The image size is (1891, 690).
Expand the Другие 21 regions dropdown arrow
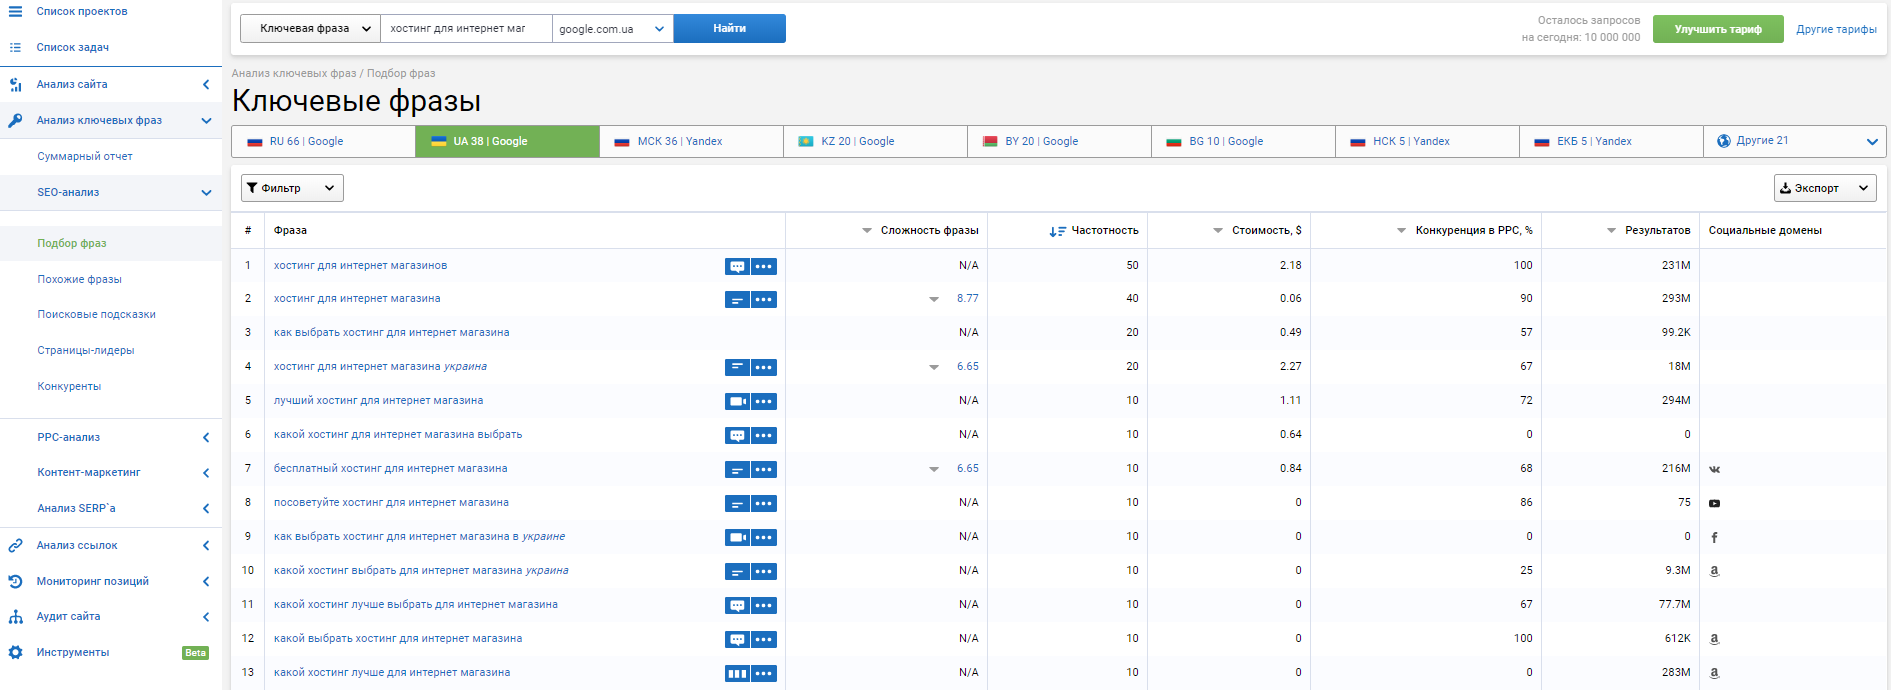pos(1872,142)
